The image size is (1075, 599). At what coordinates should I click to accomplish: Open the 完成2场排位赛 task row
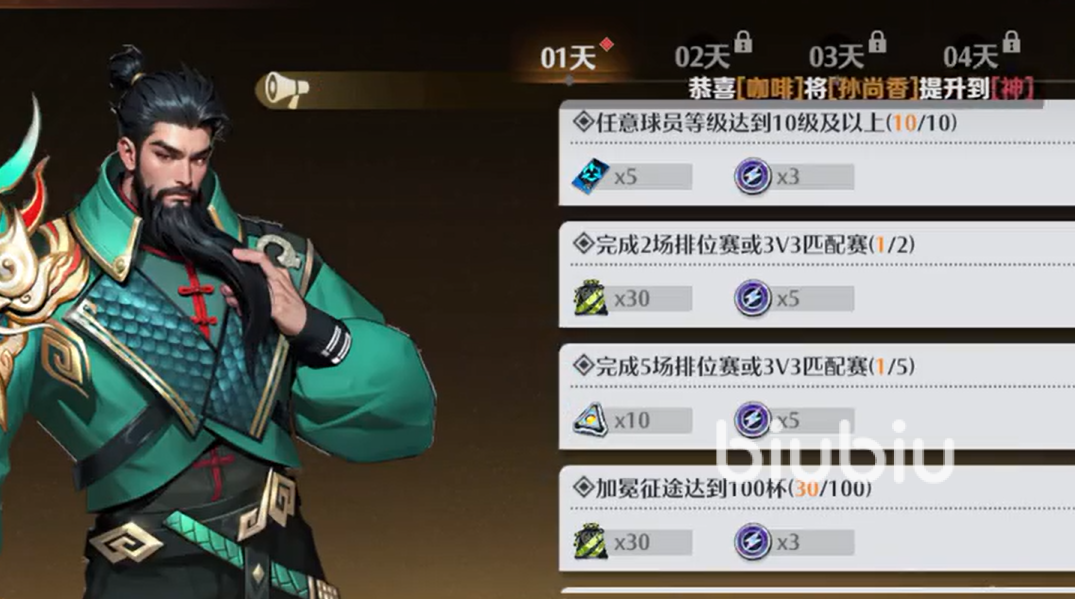(817, 274)
